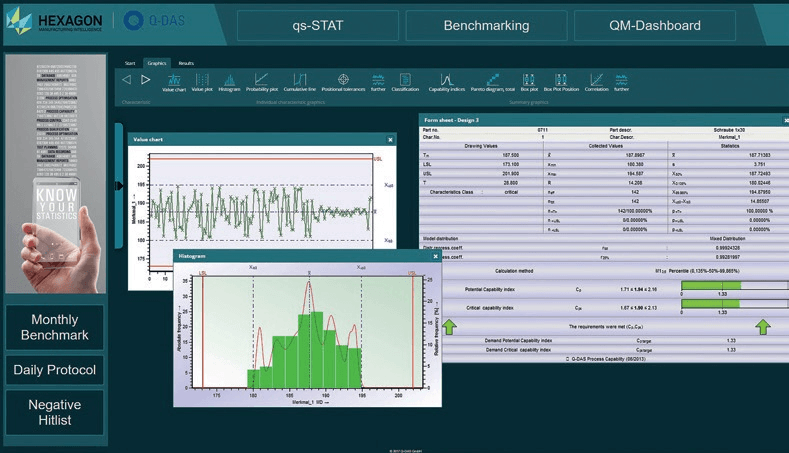The image size is (789, 453).
Task: Click the 'Calculation method' label
Action: pyautogui.click(x=514, y=271)
